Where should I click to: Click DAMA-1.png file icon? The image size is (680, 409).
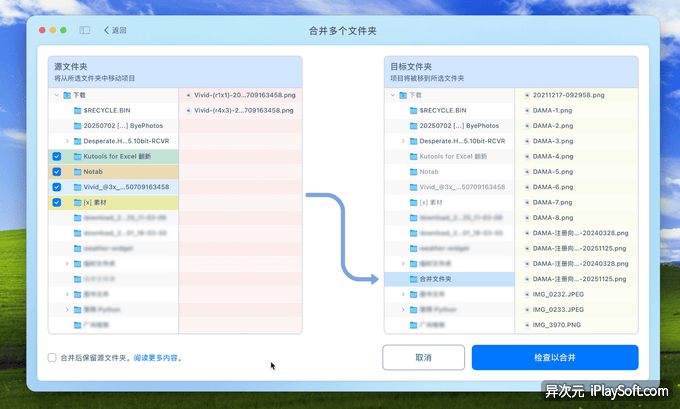[x=527, y=111]
